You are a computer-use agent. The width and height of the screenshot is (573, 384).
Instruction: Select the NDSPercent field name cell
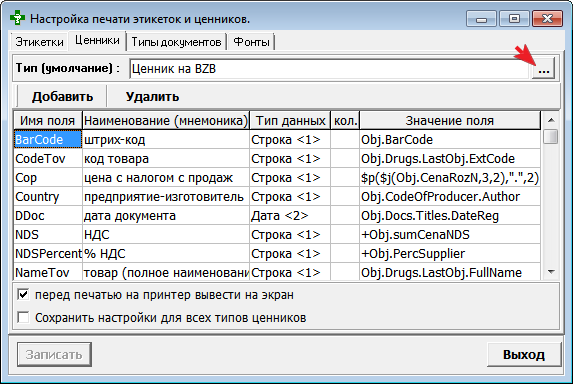(48, 254)
